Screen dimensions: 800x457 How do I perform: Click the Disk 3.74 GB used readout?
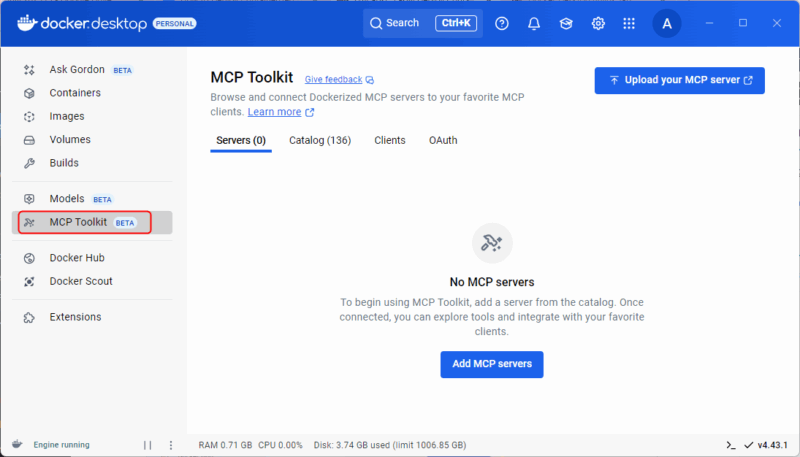(390, 445)
